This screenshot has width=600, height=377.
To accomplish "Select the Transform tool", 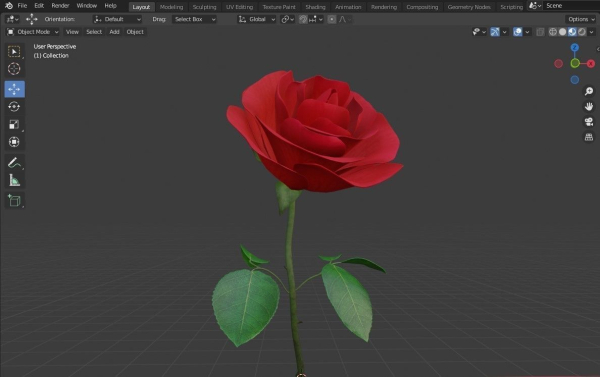I will (x=14, y=142).
